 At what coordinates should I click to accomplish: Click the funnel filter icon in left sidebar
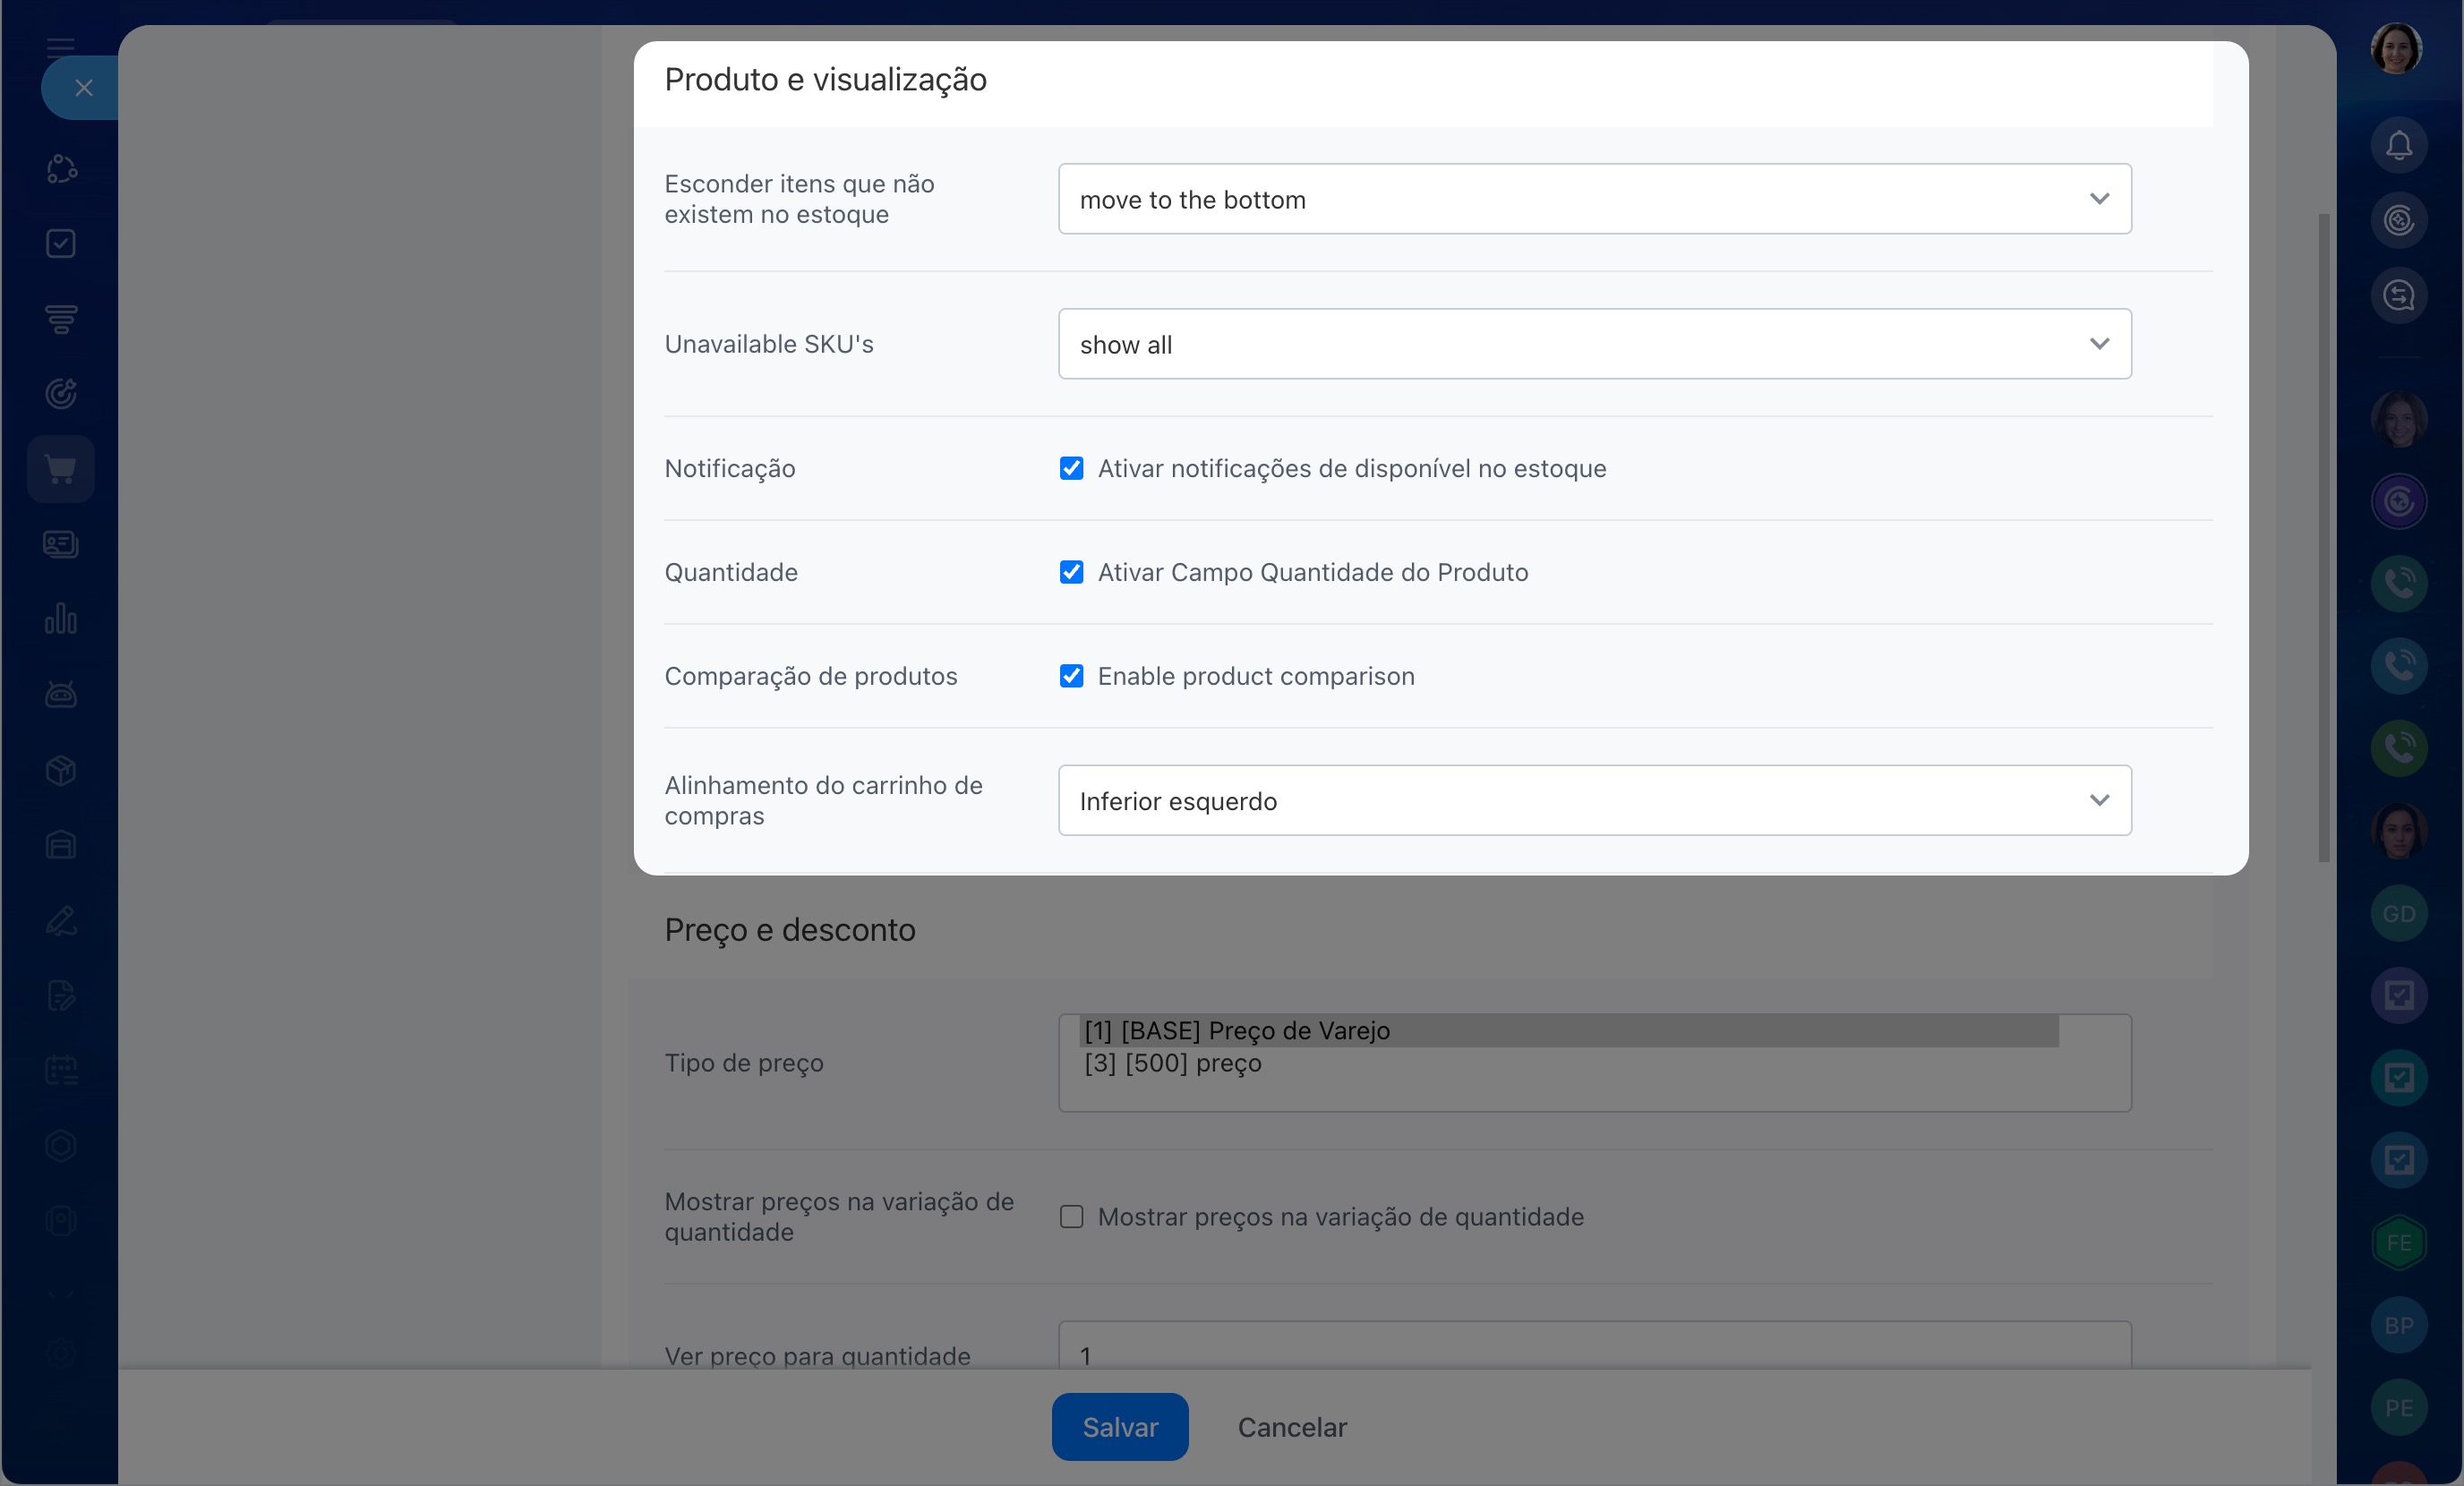click(61, 319)
